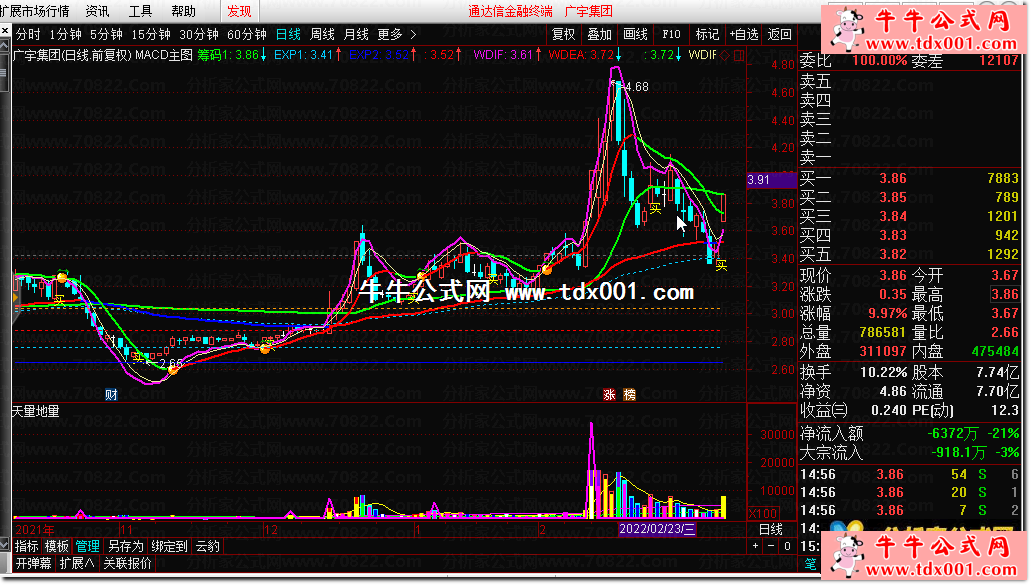Click the EXP2: 3.52 legend value
1032x585 pixels.
(x=379, y=55)
